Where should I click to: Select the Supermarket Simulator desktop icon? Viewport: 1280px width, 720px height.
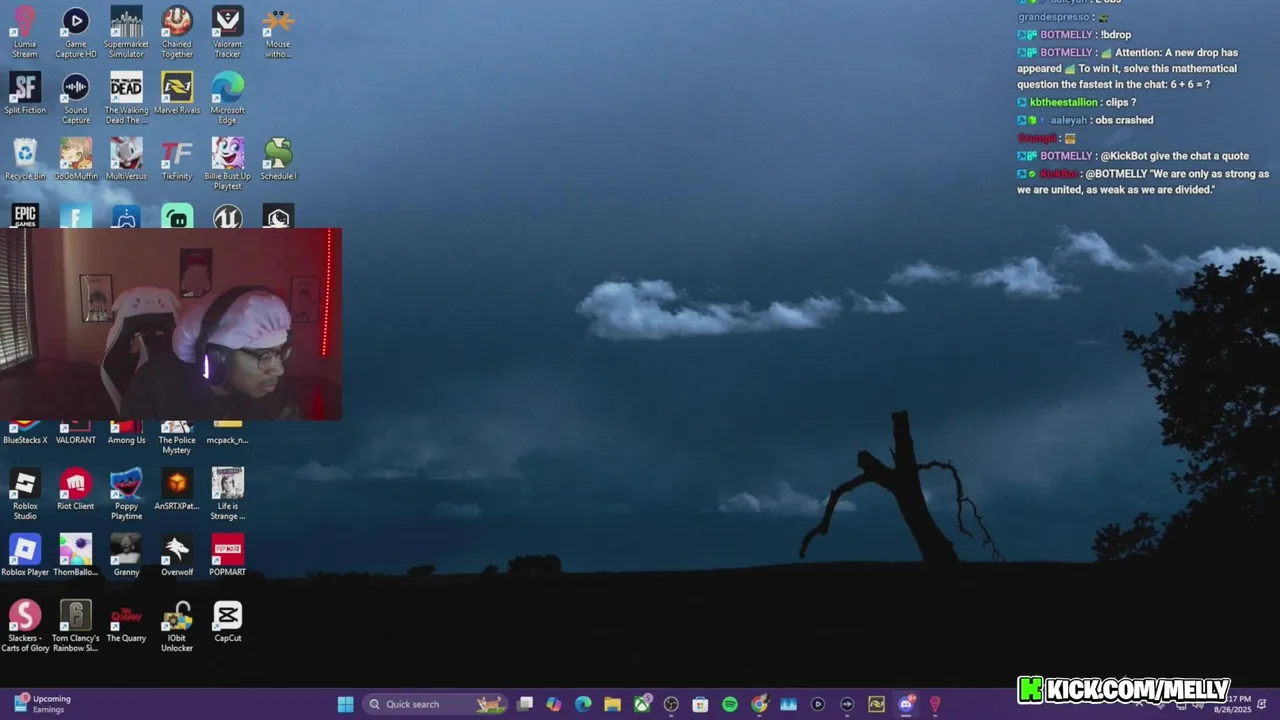126,32
